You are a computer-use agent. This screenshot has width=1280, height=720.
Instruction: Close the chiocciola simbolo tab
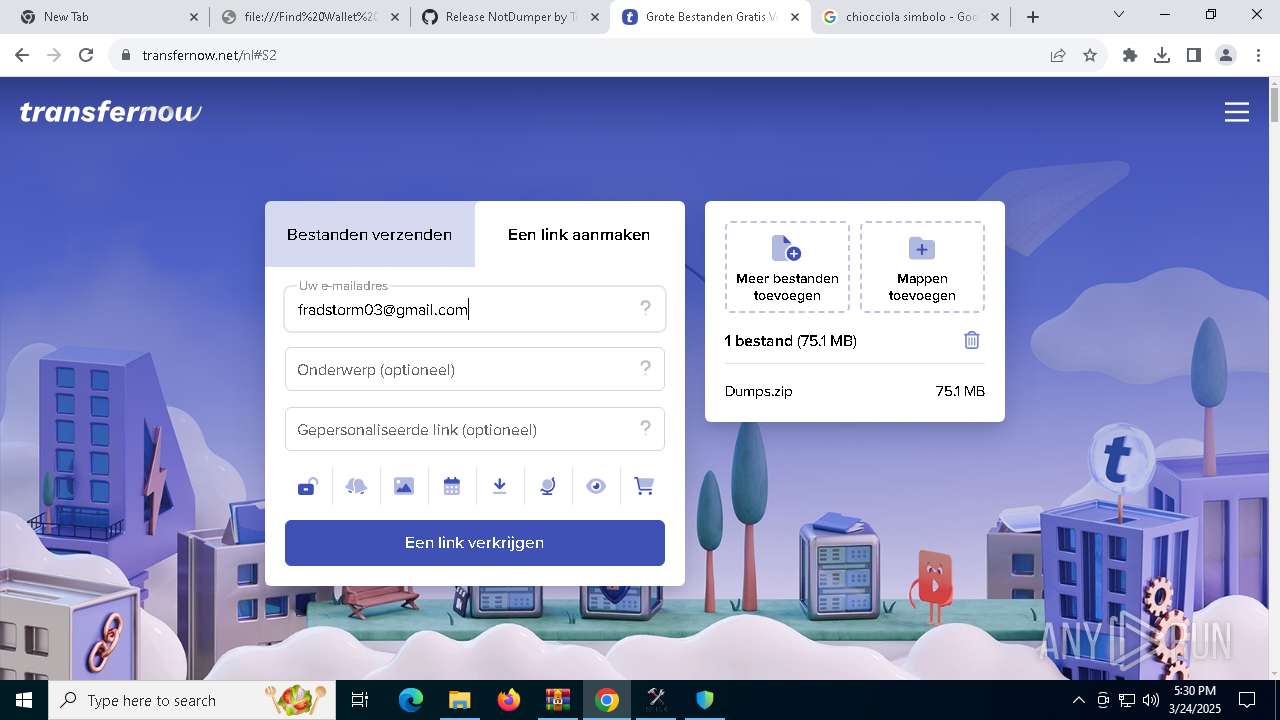click(x=994, y=17)
